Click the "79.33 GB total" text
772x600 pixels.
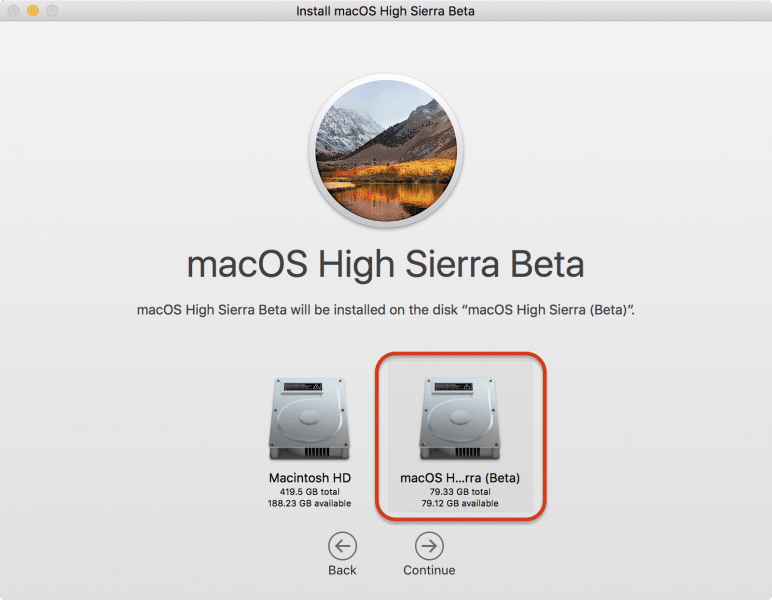460,491
